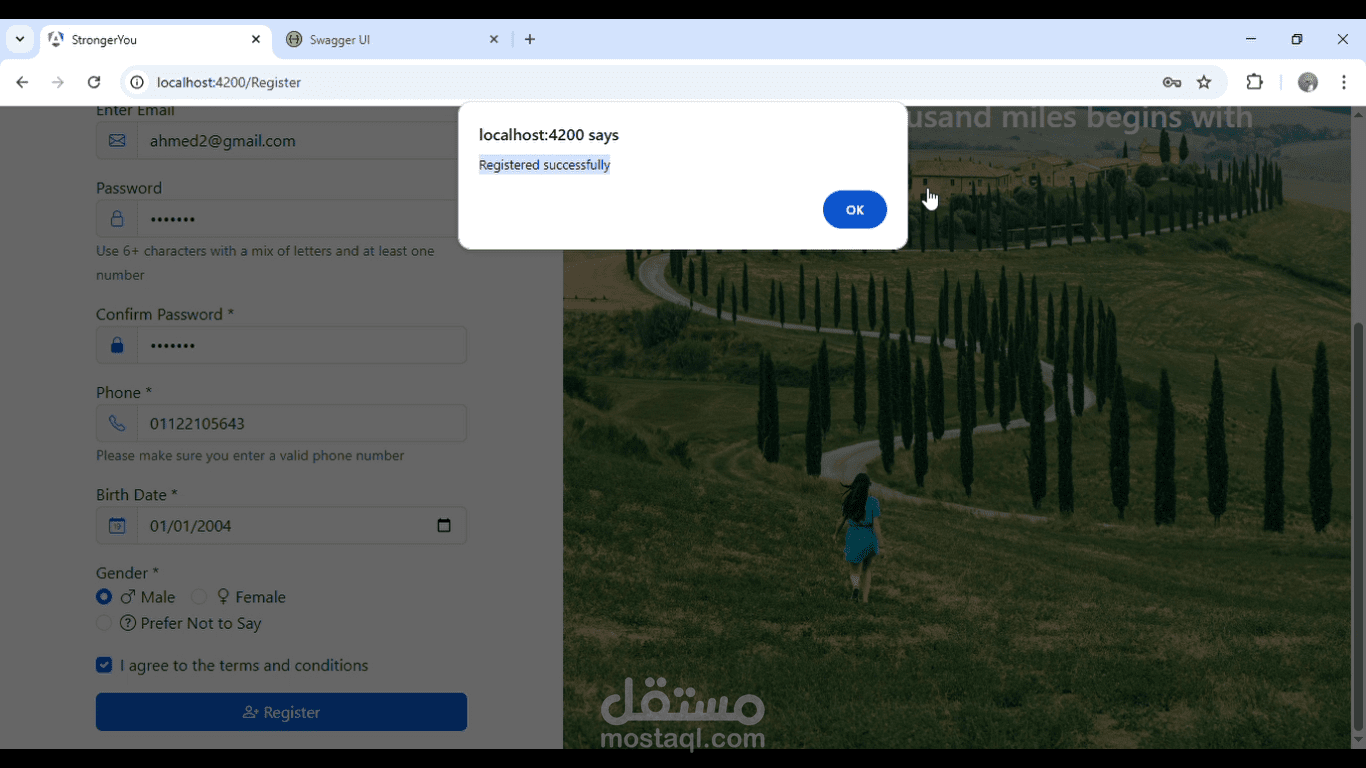Click the 'Birth Date *' label
1366x768 pixels.
click(x=137, y=495)
